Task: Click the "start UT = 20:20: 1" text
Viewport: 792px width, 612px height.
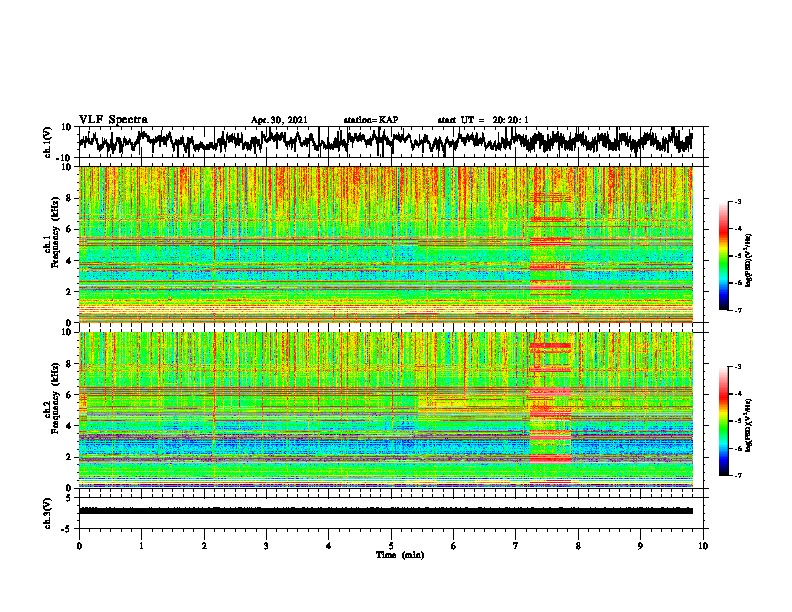Action: (483, 120)
